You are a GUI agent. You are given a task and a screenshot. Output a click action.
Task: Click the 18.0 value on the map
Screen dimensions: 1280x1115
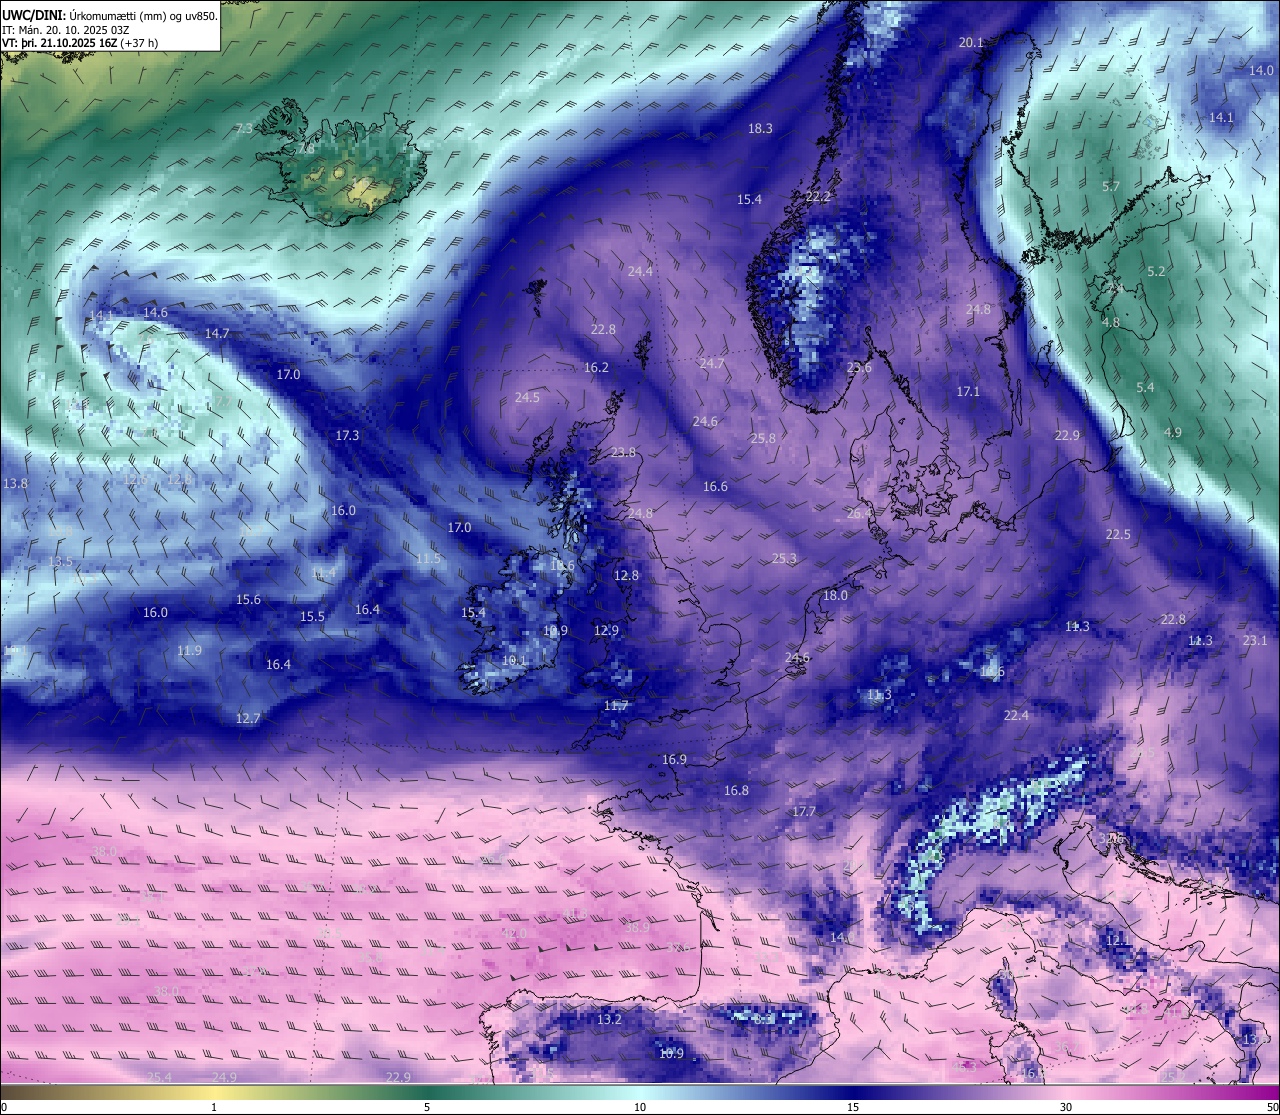[835, 595]
